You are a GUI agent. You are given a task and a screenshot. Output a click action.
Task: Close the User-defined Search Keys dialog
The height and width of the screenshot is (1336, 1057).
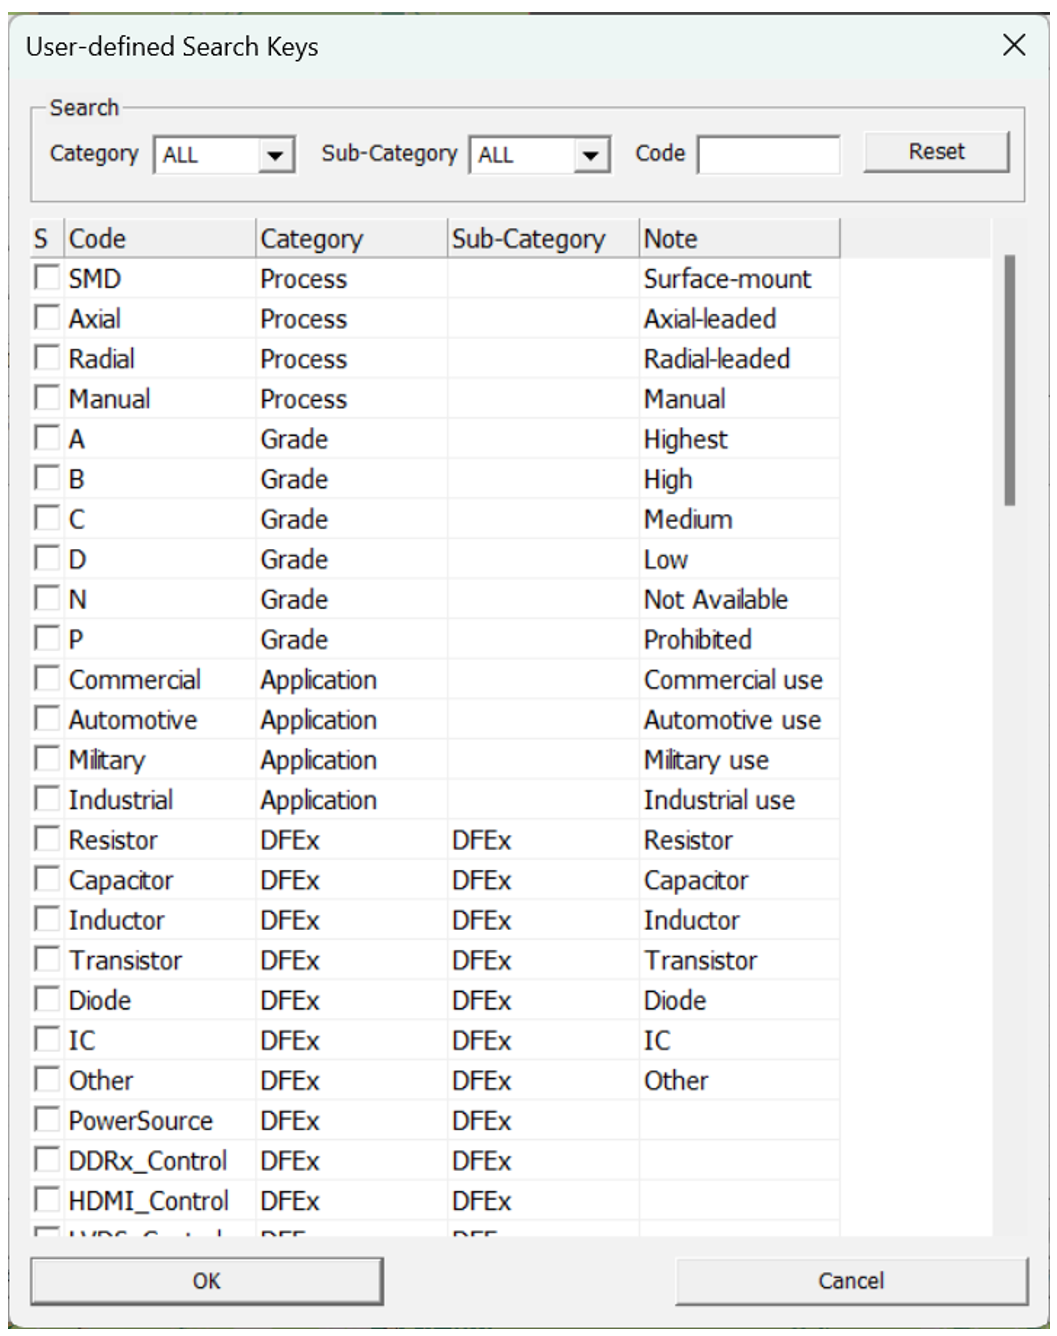coord(1014,45)
